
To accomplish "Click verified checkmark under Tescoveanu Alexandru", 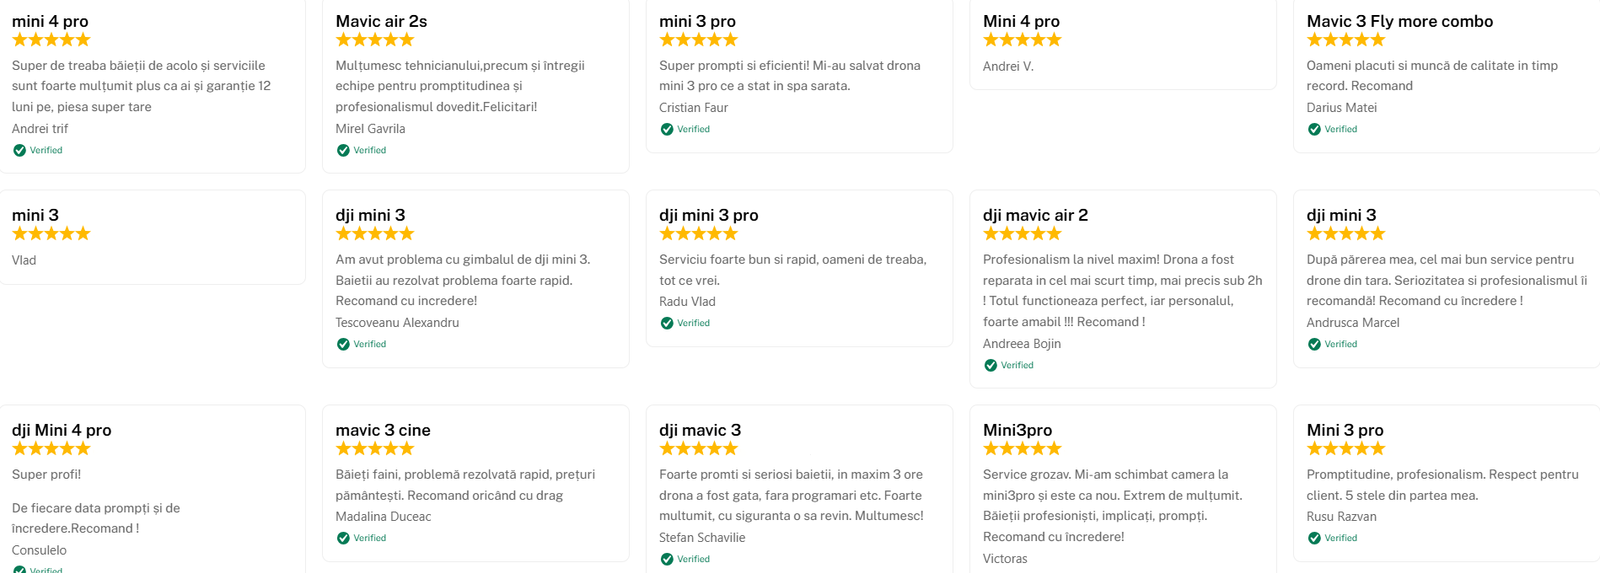I will tap(343, 345).
